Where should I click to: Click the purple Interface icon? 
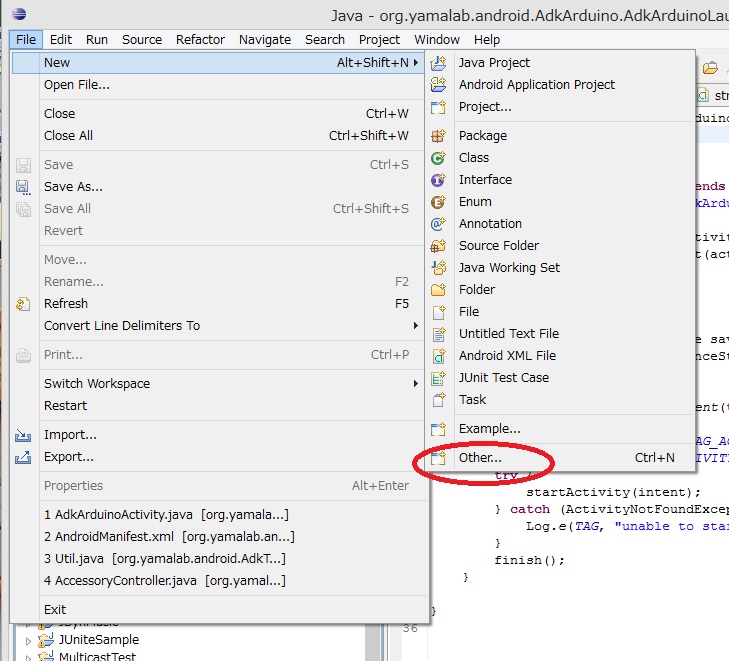click(438, 180)
